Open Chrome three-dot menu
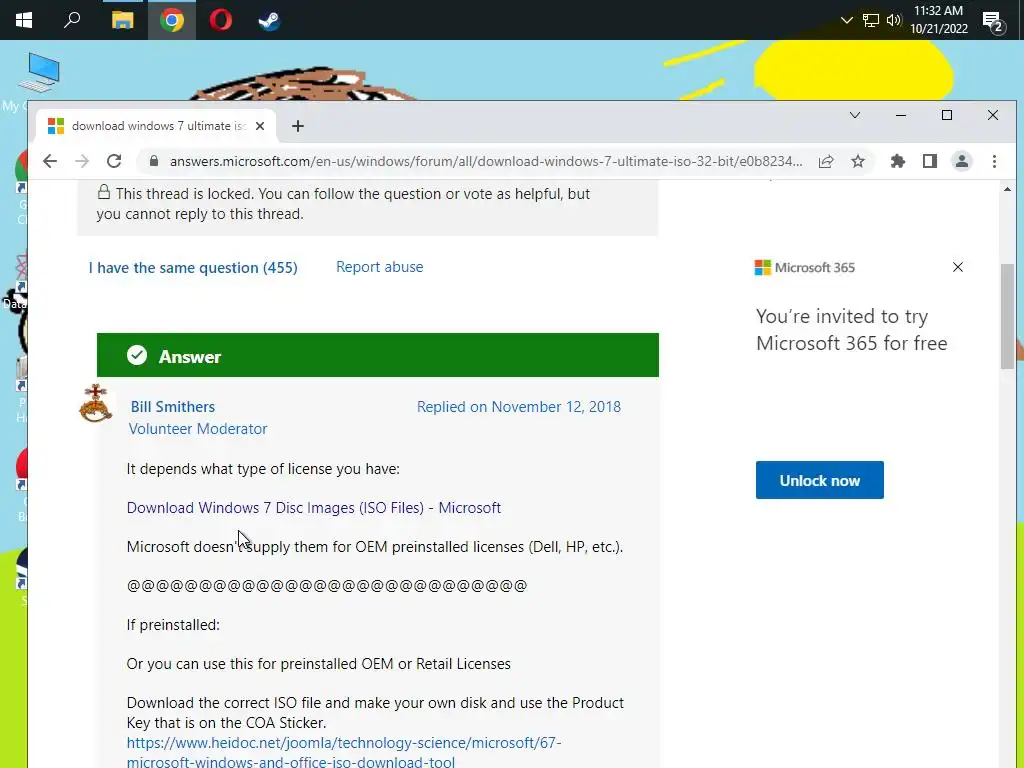The width and height of the screenshot is (1024, 768). pos(995,161)
